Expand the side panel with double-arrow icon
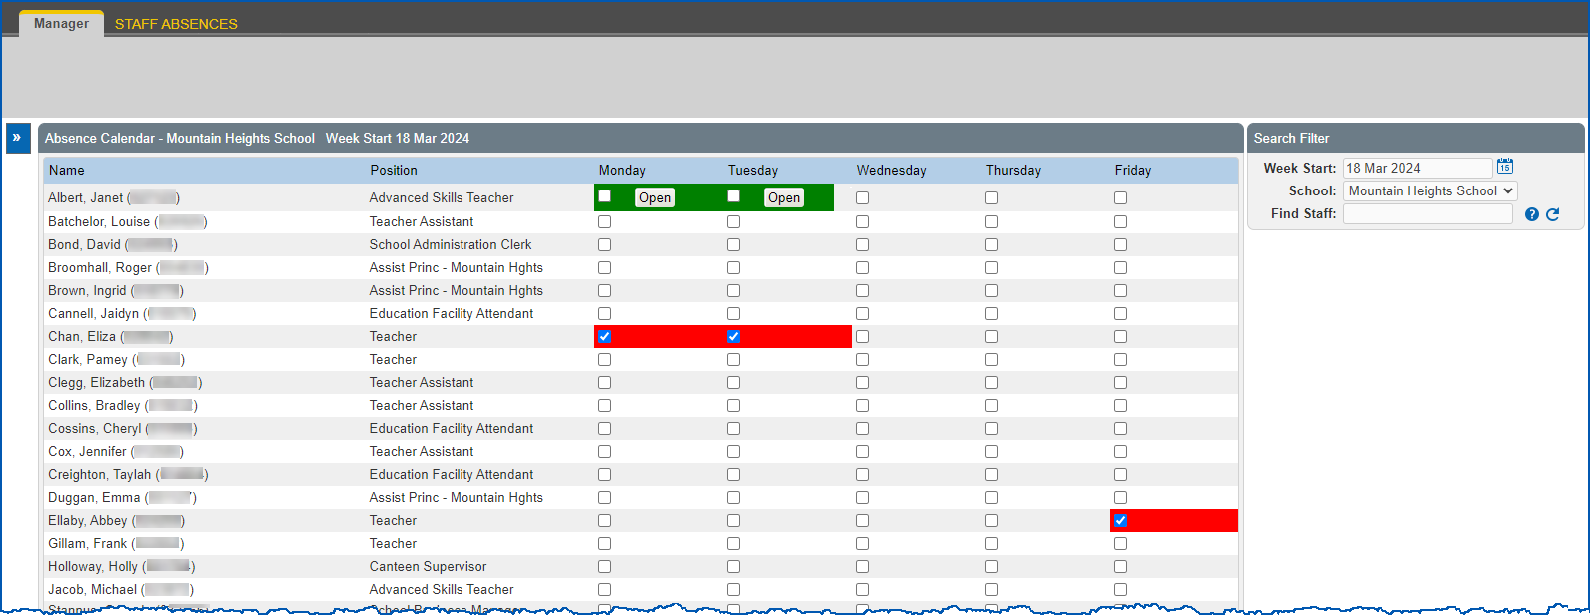 17,138
